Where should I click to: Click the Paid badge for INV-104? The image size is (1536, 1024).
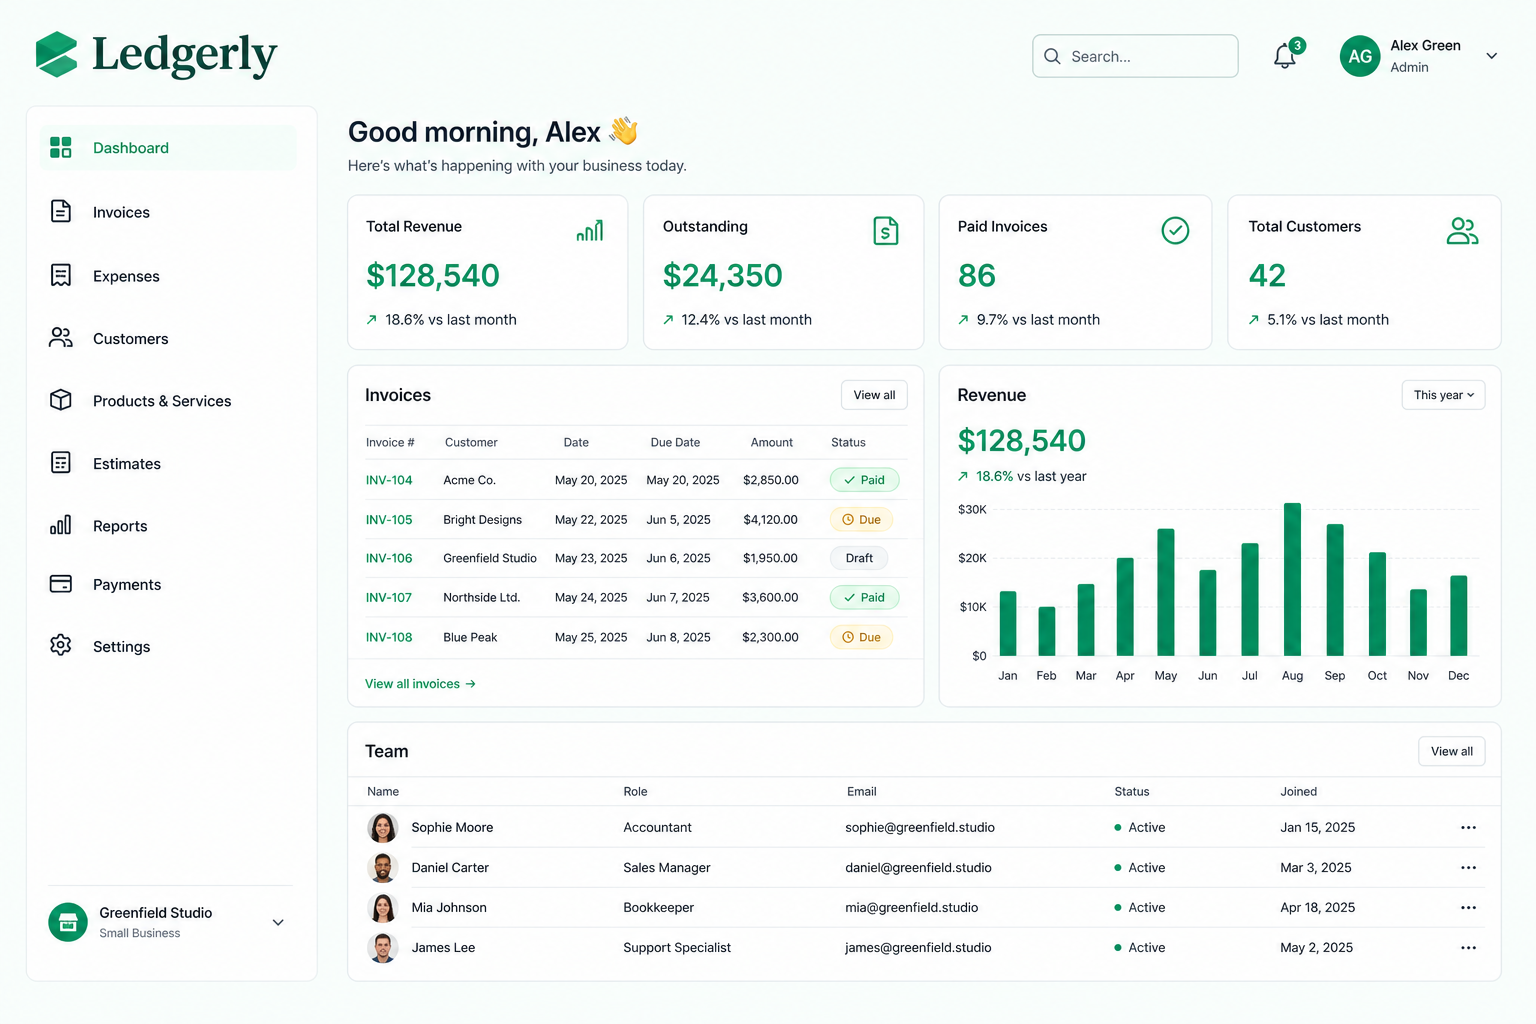point(864,480)
